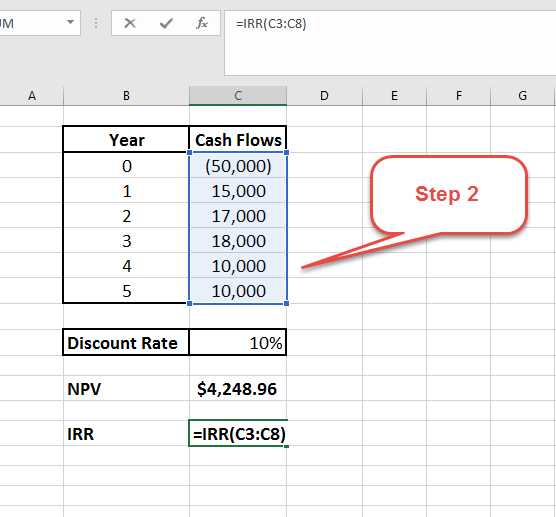
Task: Confirm the formula with the checkmark icon
Action: [166, 23]
